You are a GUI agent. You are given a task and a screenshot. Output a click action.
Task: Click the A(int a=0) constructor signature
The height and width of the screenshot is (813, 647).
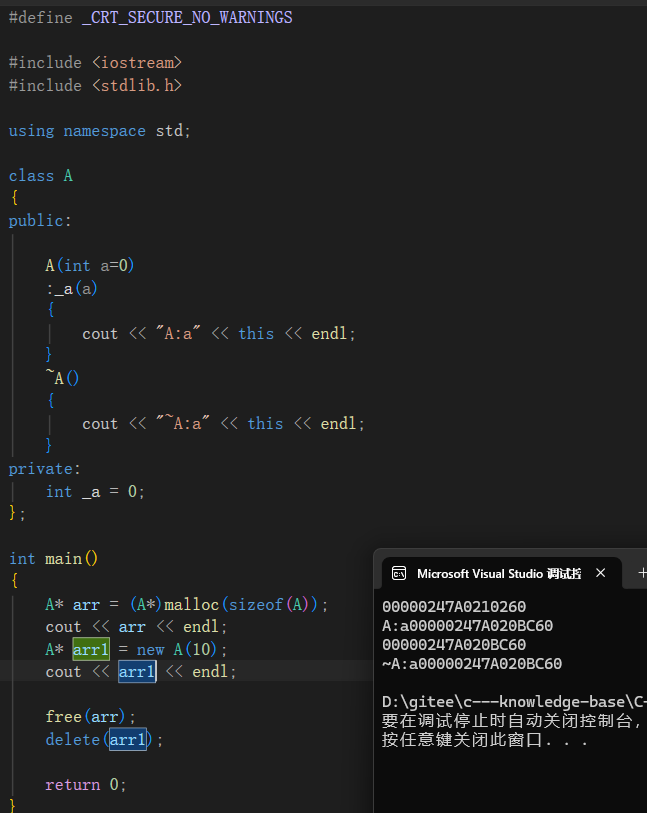coord(90,265)
